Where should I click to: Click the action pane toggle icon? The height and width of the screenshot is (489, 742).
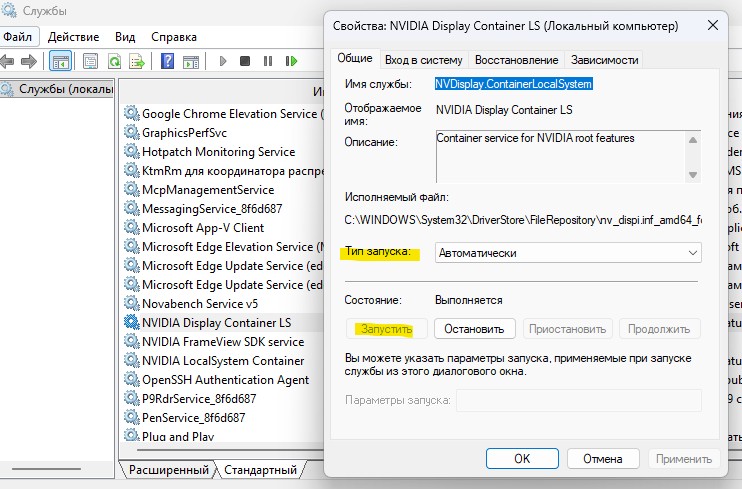[x=191, y=61]
